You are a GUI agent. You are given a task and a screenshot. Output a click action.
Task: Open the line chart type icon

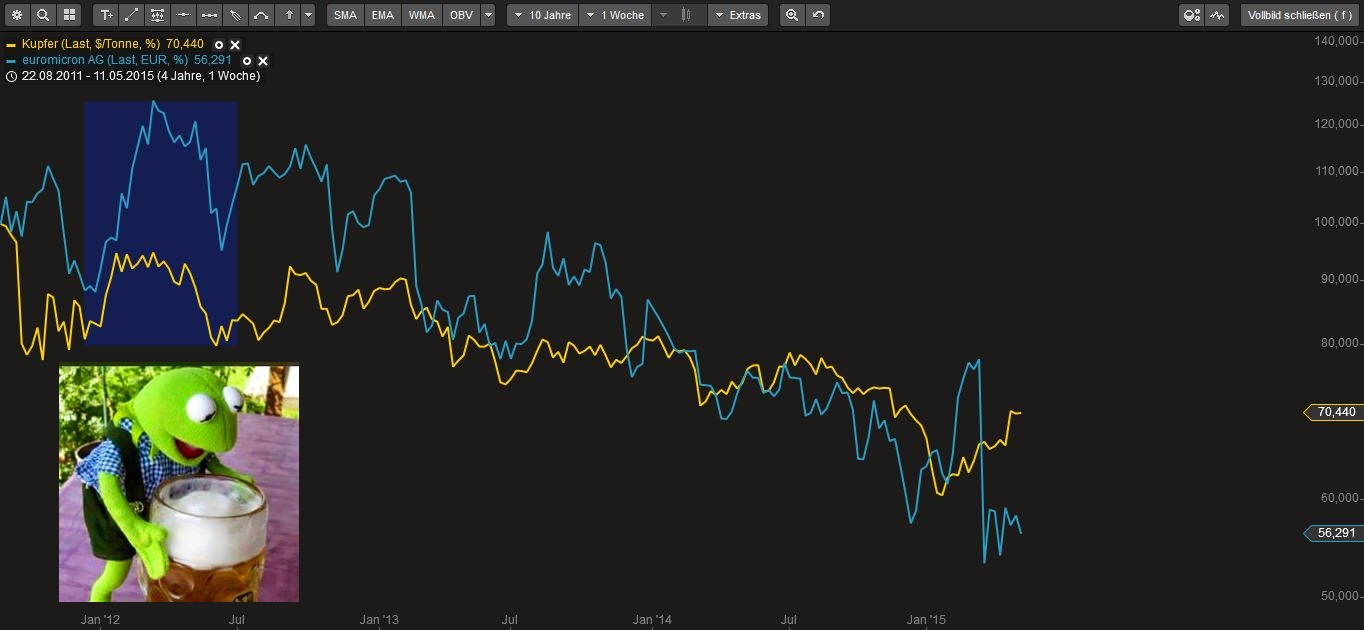click(x=1217, y=15)
